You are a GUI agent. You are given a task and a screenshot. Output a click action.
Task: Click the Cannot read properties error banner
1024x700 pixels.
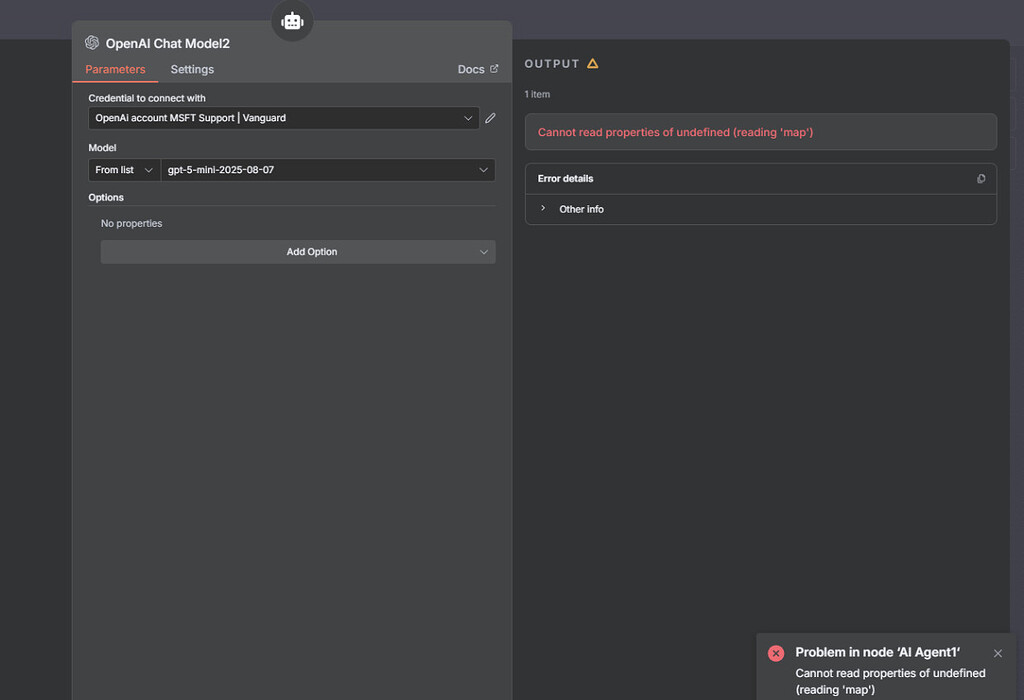760,131
